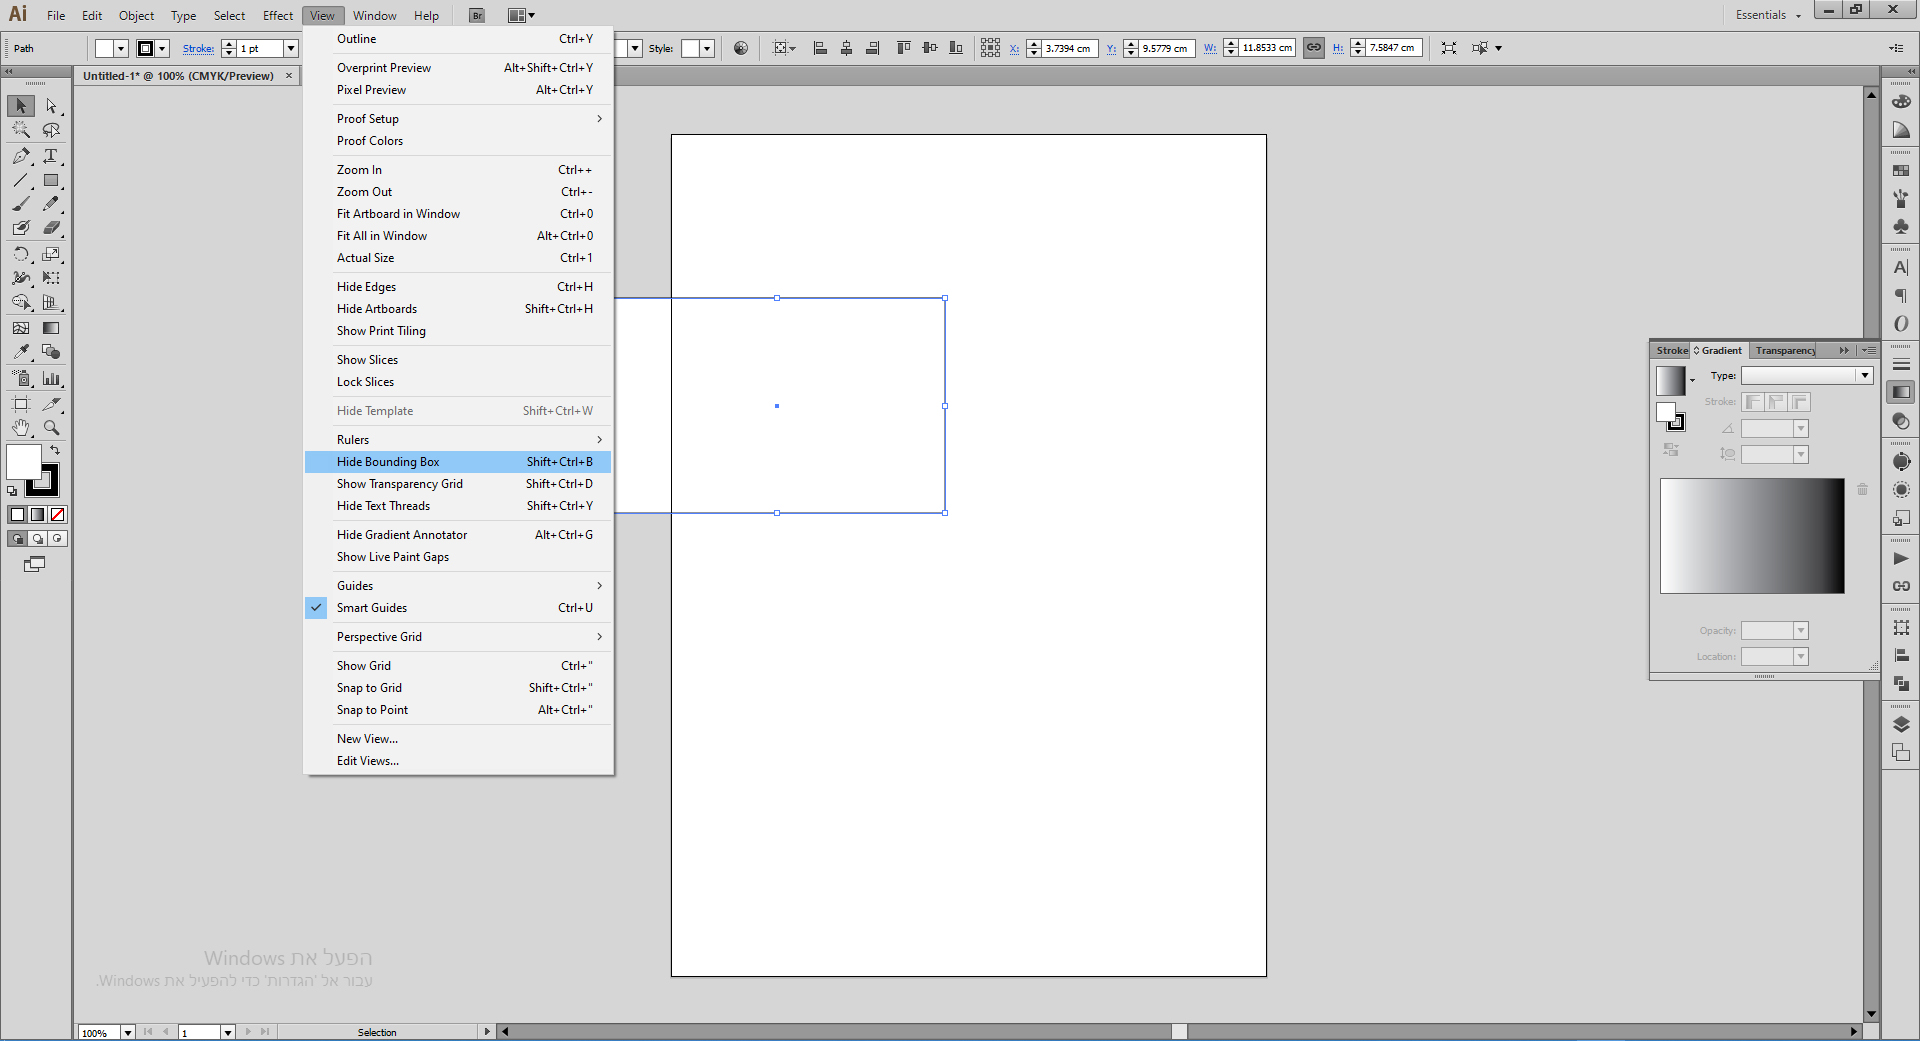
Task: Toggle Hide Bounding Box option
Action: coord(388,462)
